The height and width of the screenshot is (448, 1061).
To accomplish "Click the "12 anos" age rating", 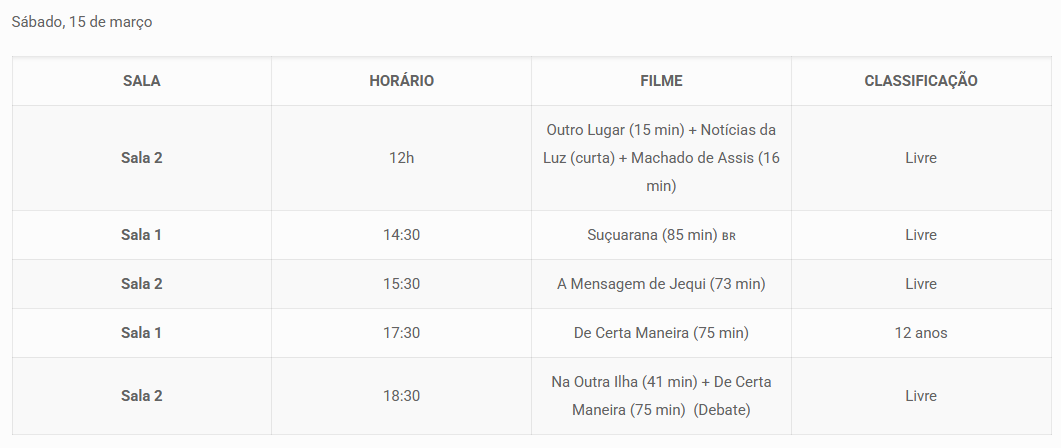I will click(920, 333).
